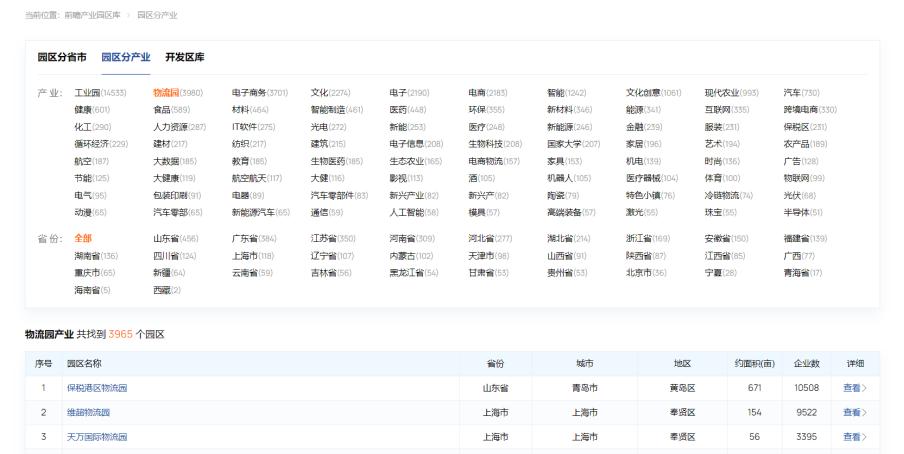Click the 省份 column header

pos(495,363)
